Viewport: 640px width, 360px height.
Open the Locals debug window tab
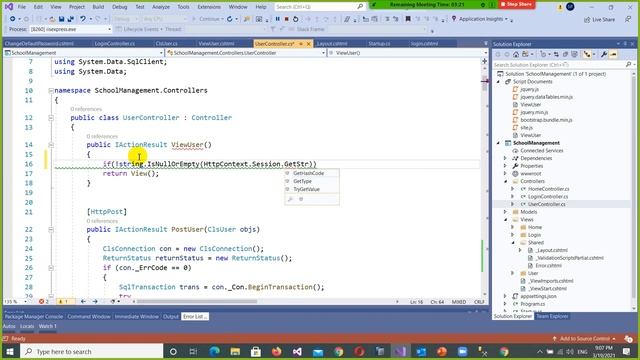(27, 326)
